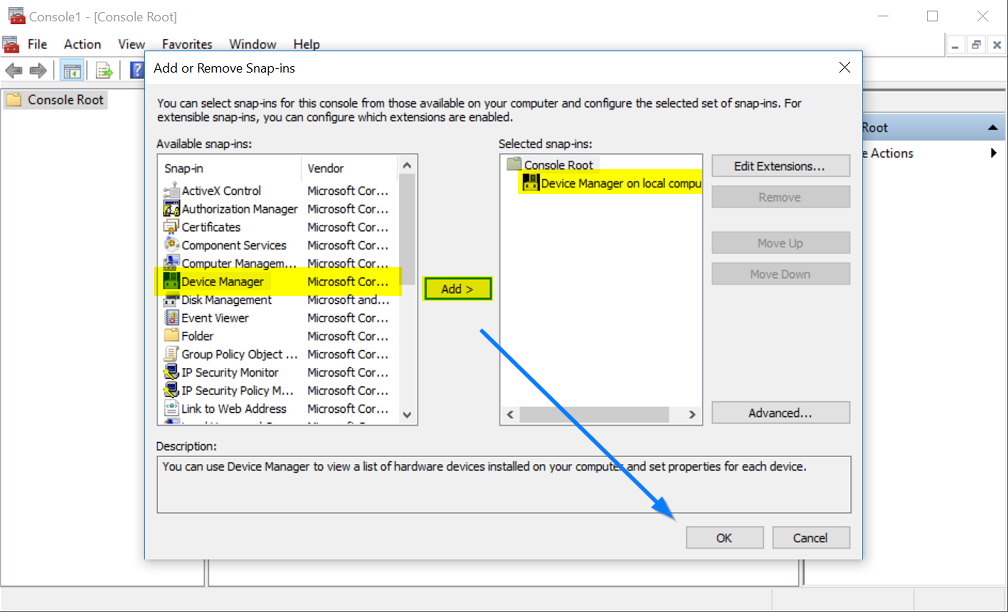Viewport: 1008px width, 612px height.
Task: Collapse the Actions pane section with the up arrow
Action: coord(993,128)
